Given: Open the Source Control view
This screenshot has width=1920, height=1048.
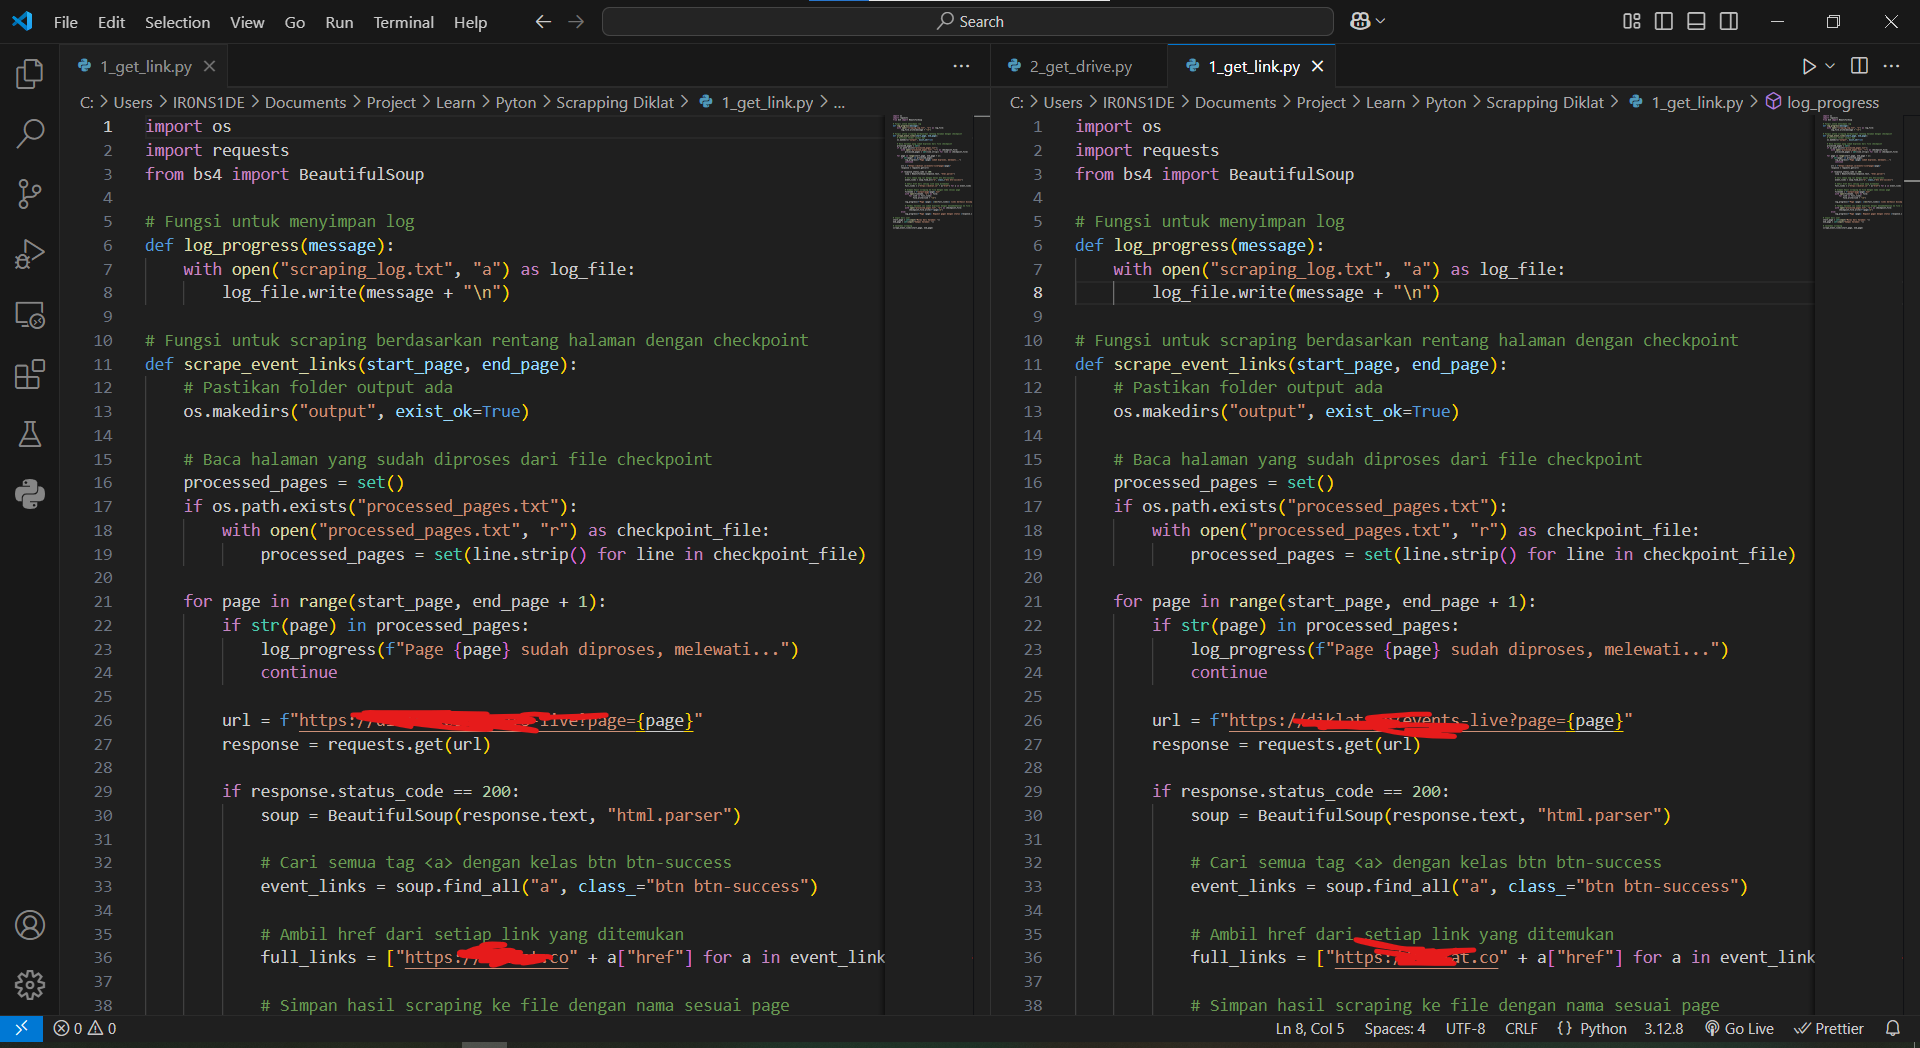Looking at the screenshot, I should tap(30, 194).
